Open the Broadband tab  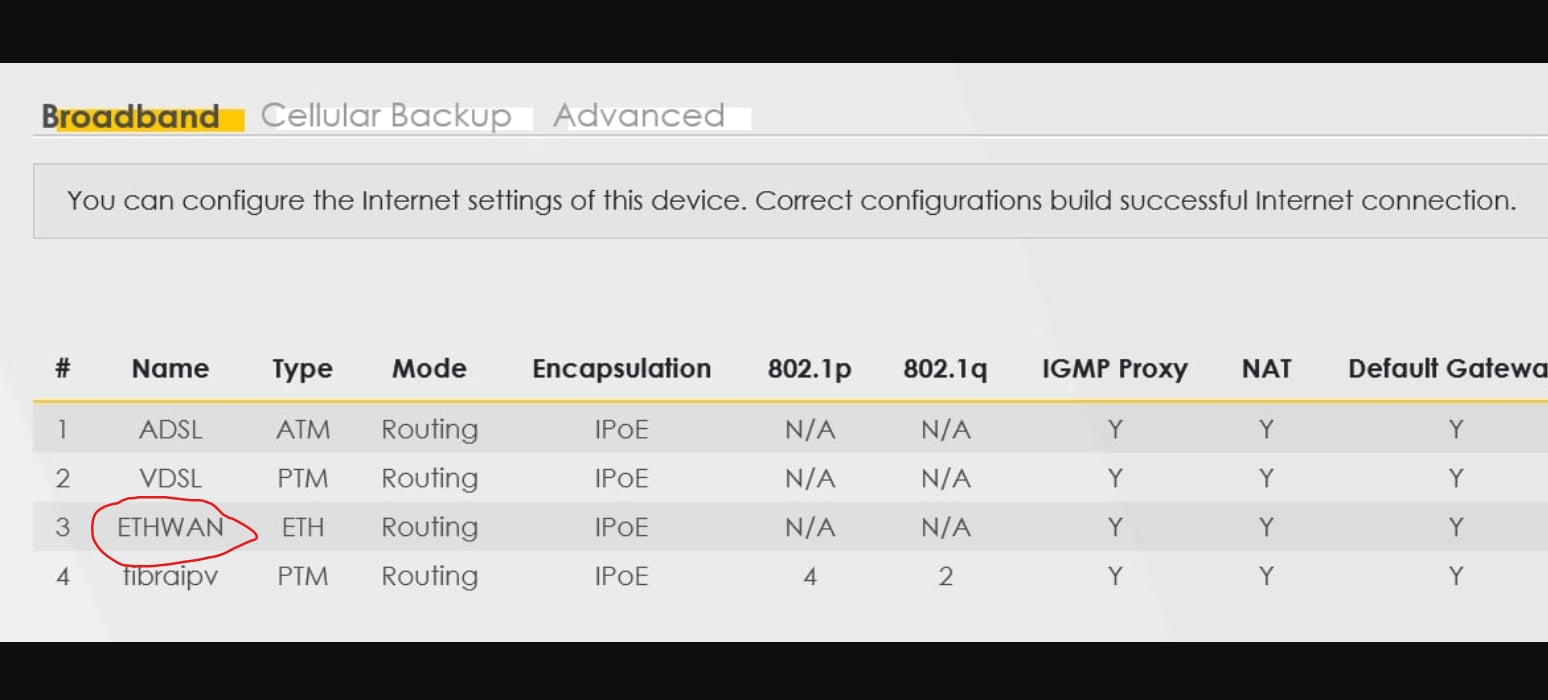tap(131, 117)
